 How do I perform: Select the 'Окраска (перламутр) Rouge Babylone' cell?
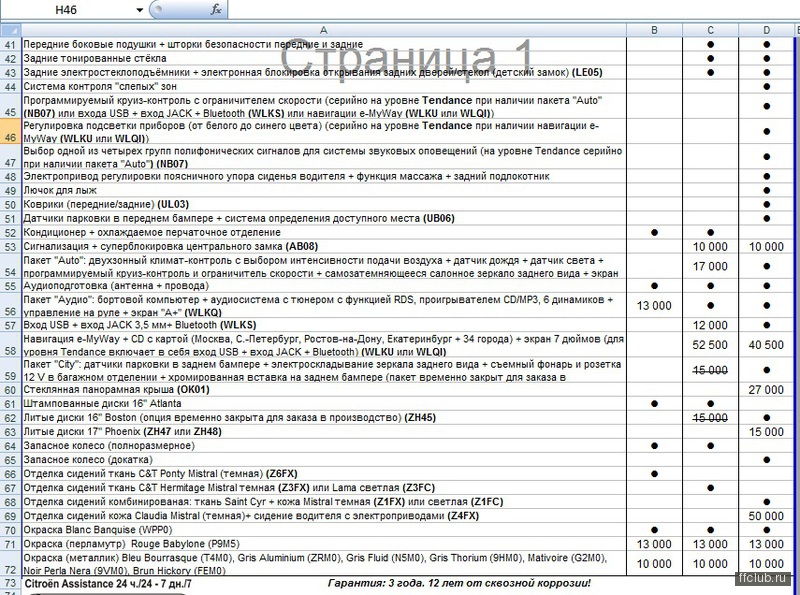click(324, 544)
